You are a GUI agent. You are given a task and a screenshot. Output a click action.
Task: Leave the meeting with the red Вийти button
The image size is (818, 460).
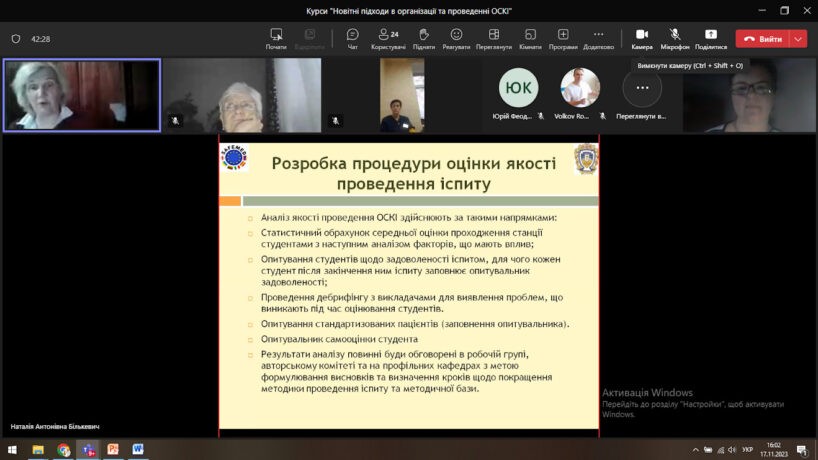[x=762, y=39]
